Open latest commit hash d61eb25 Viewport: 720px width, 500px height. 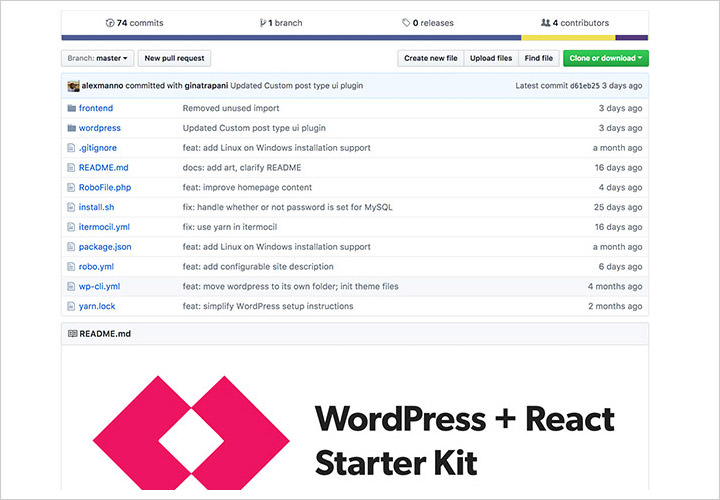(x=585, y=86)
